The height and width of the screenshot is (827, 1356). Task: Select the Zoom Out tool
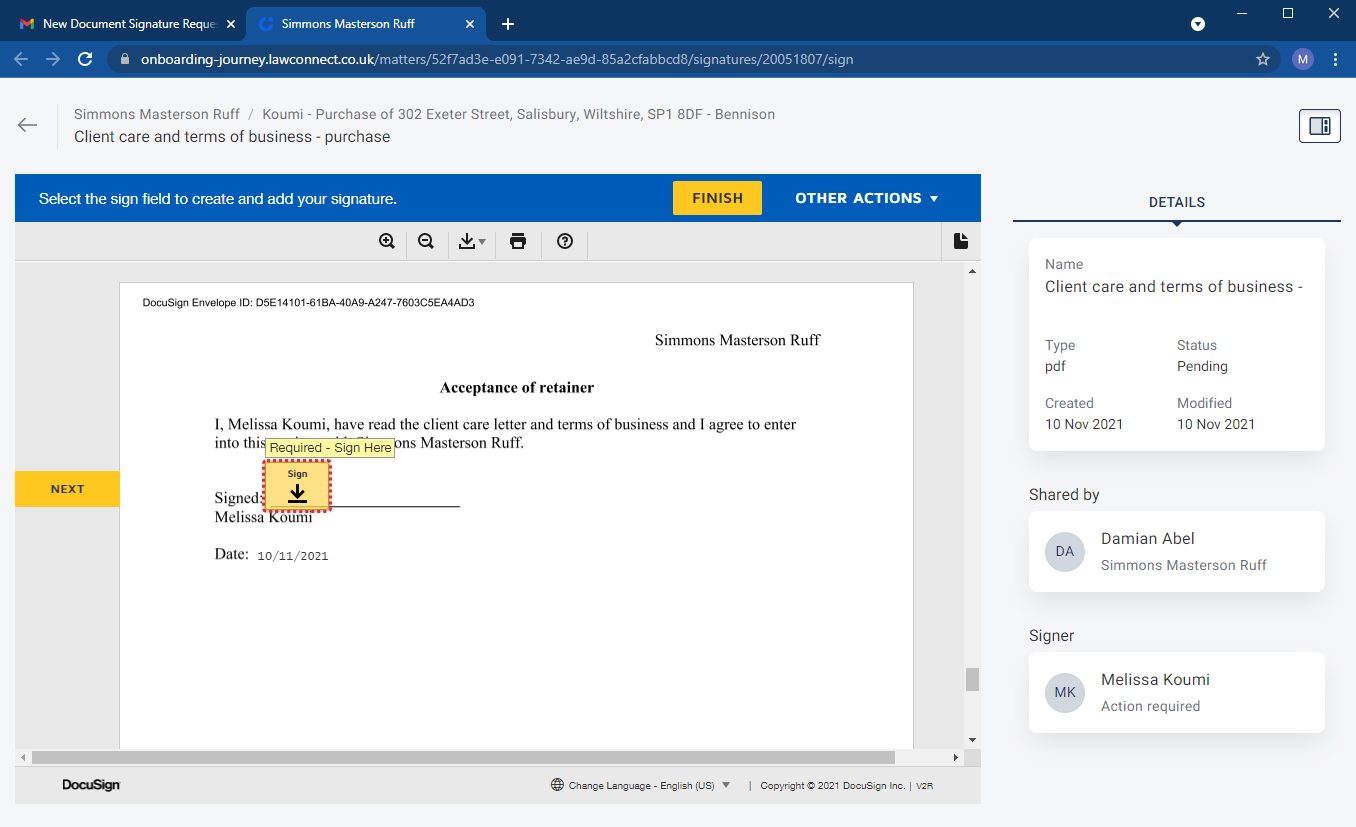coord(426,241)
